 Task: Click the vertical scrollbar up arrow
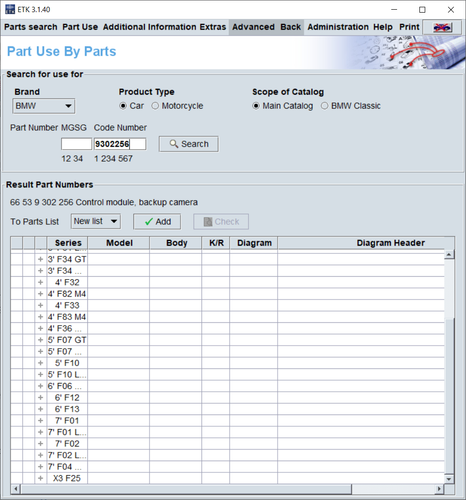coord(449,255)
